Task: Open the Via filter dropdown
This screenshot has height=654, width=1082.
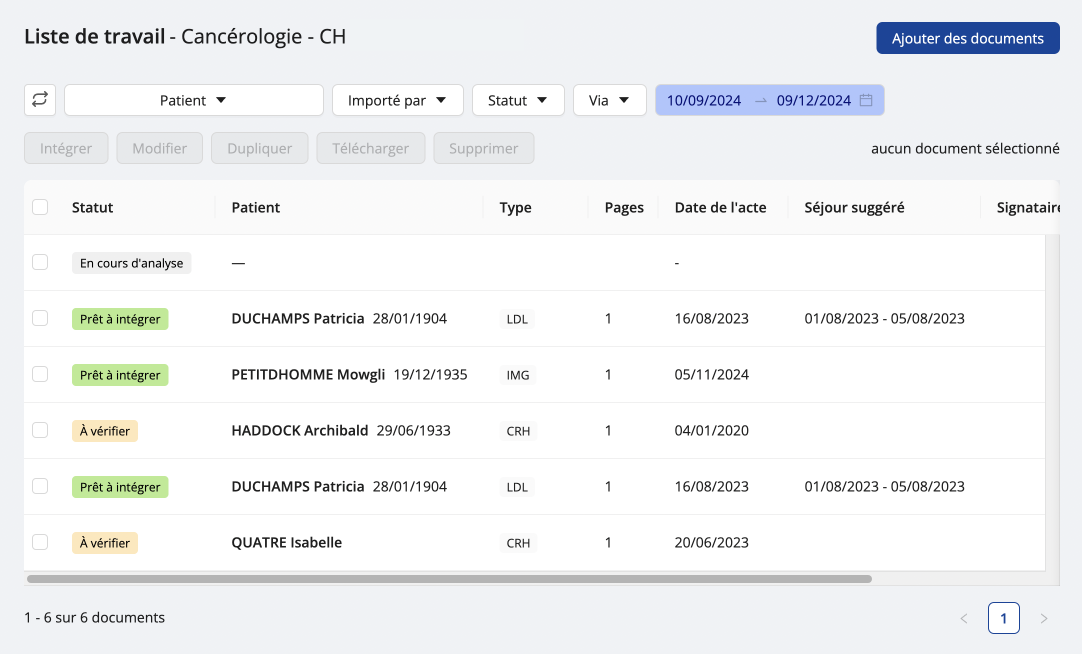Action: point(609,100)
